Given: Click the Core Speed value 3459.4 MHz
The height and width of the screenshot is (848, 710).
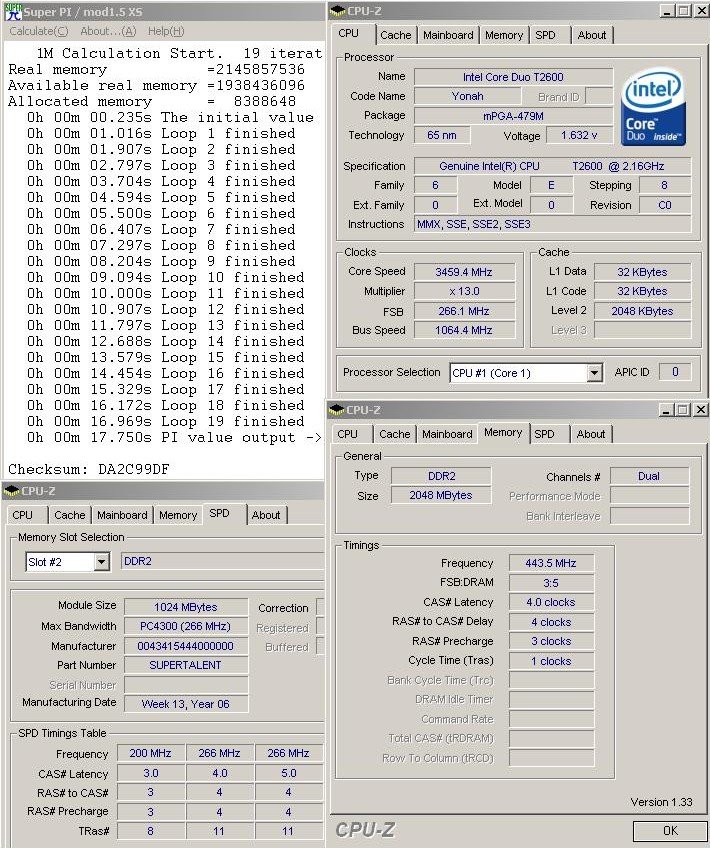Looking at the screenshot, I should [464, 272].
